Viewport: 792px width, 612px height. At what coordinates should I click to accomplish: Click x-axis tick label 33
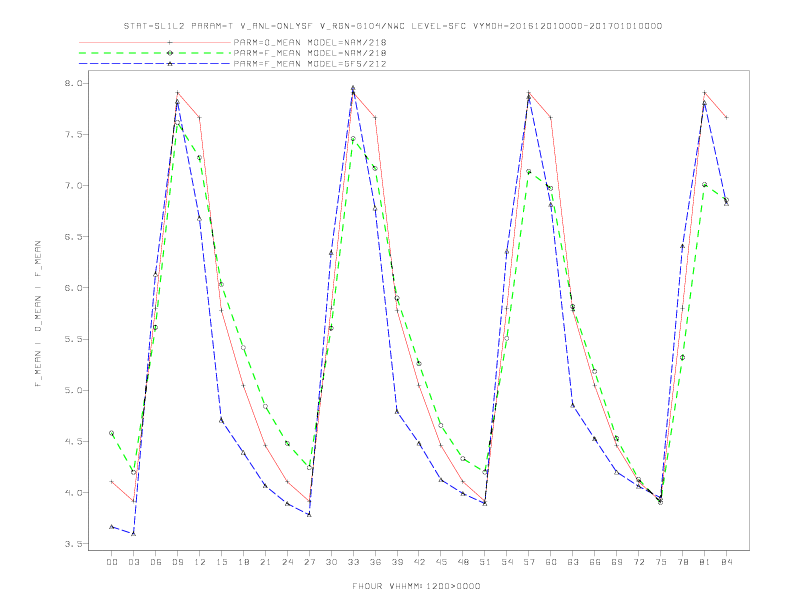353,562
